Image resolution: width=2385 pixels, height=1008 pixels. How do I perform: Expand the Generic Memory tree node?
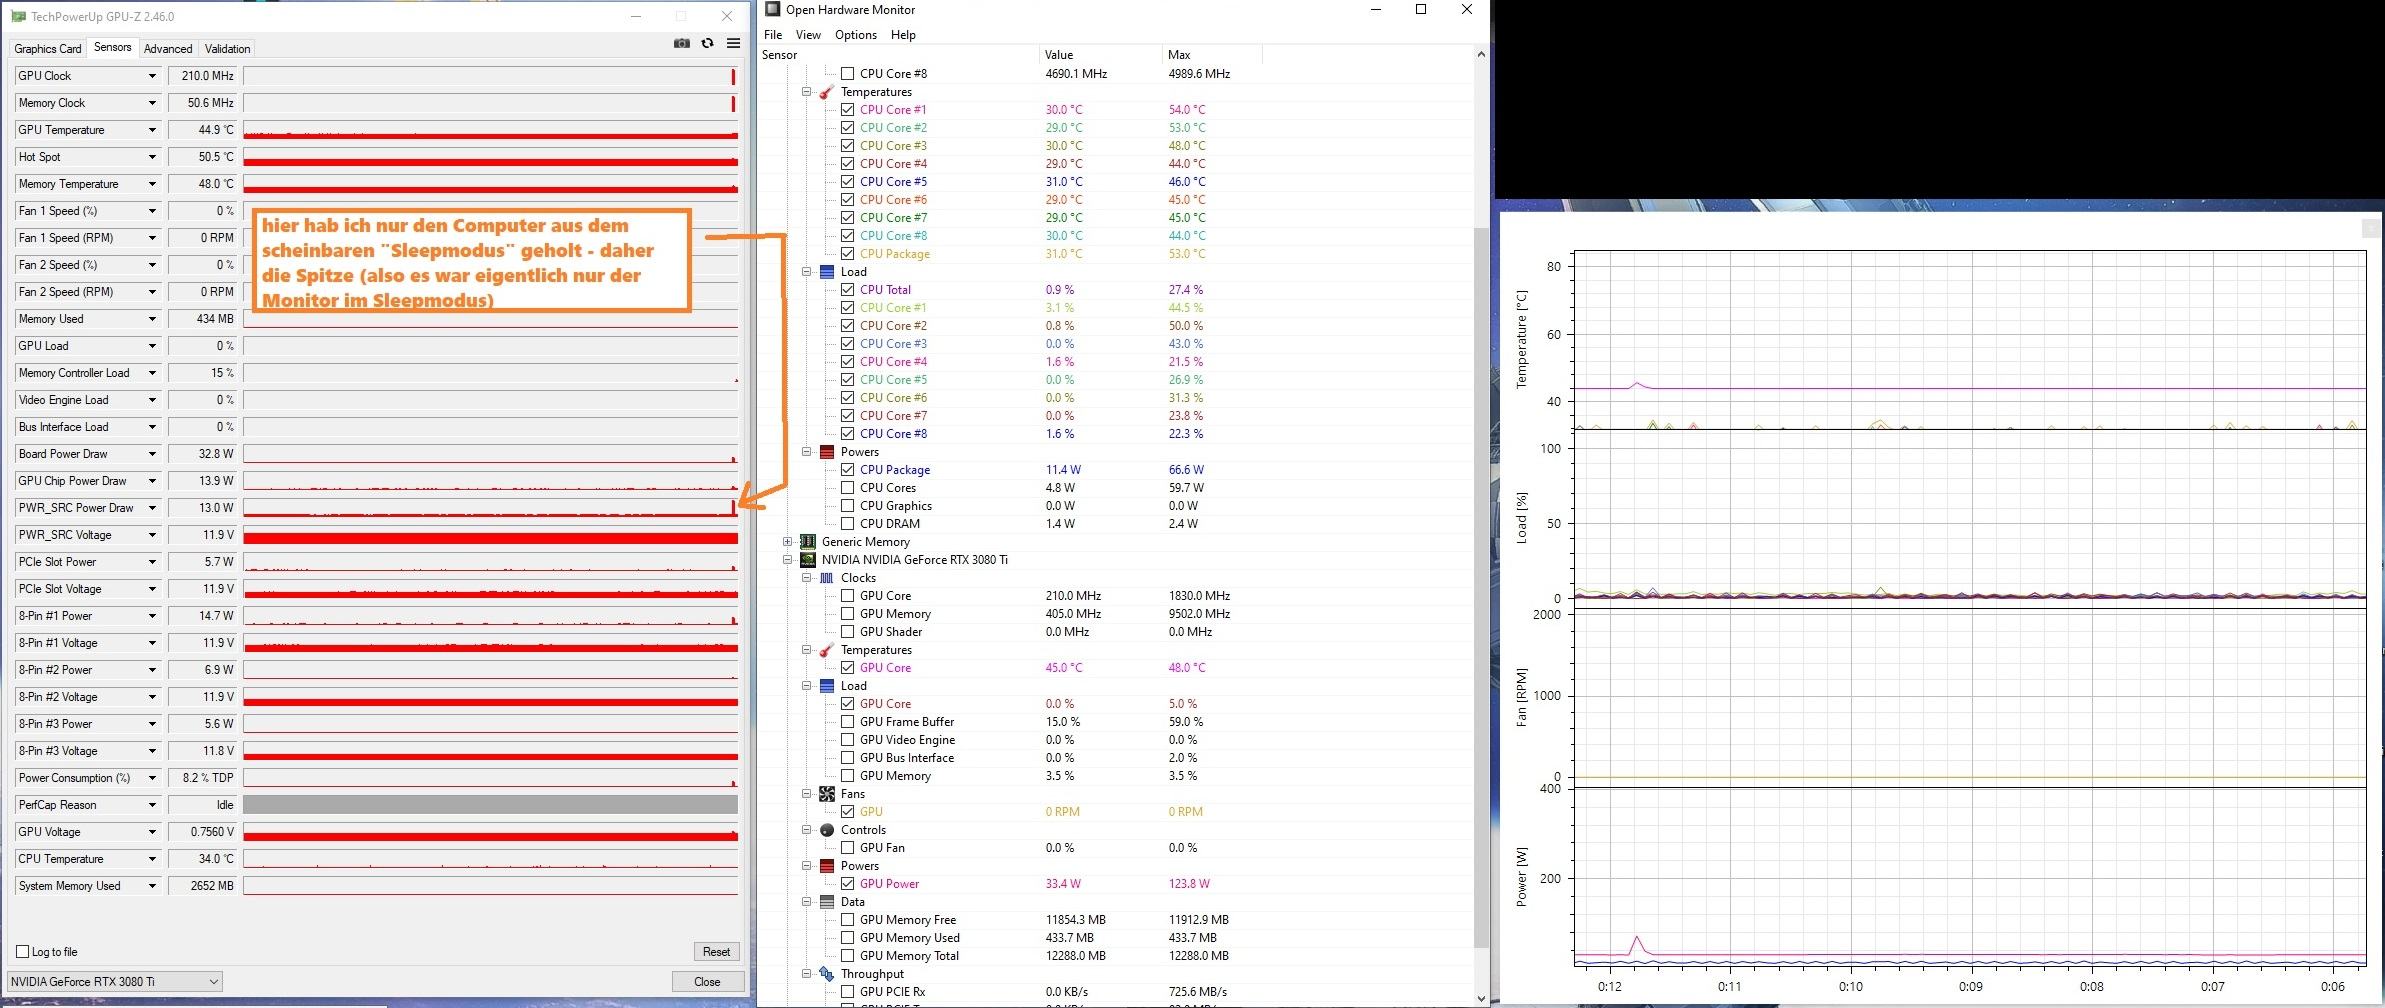[x=788, y=542]
